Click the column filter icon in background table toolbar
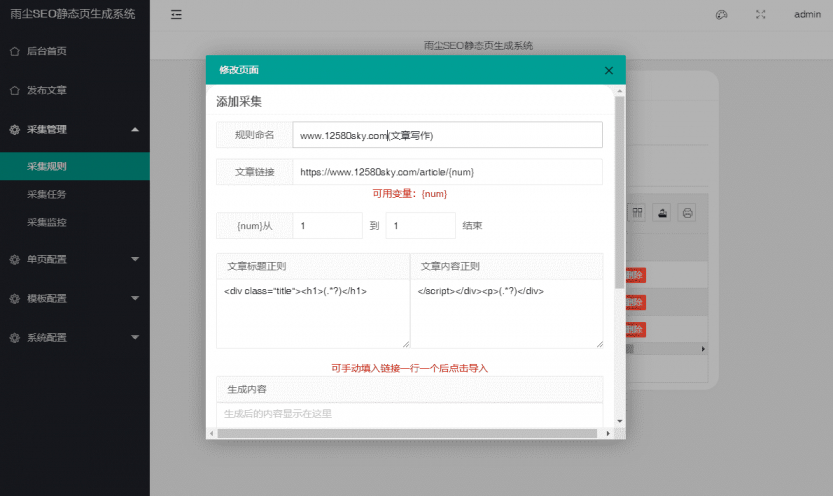The width and height of the screenshot is (833, 496). 637,213
